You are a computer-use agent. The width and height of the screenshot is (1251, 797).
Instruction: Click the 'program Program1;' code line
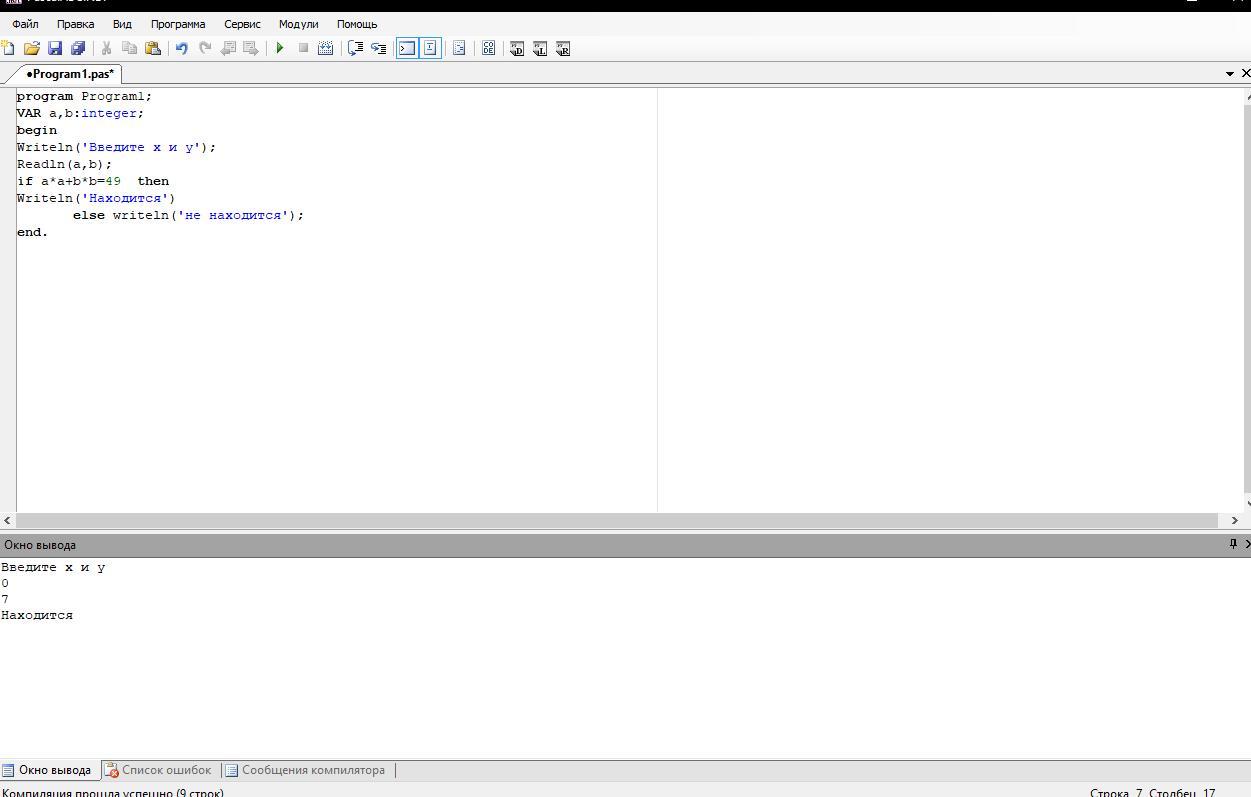(85, 96)
